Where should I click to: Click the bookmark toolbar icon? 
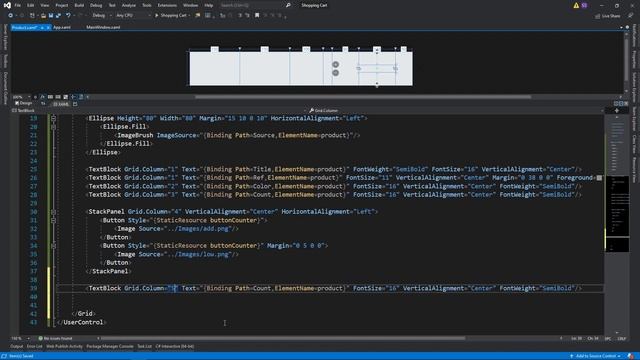[257, 16]
